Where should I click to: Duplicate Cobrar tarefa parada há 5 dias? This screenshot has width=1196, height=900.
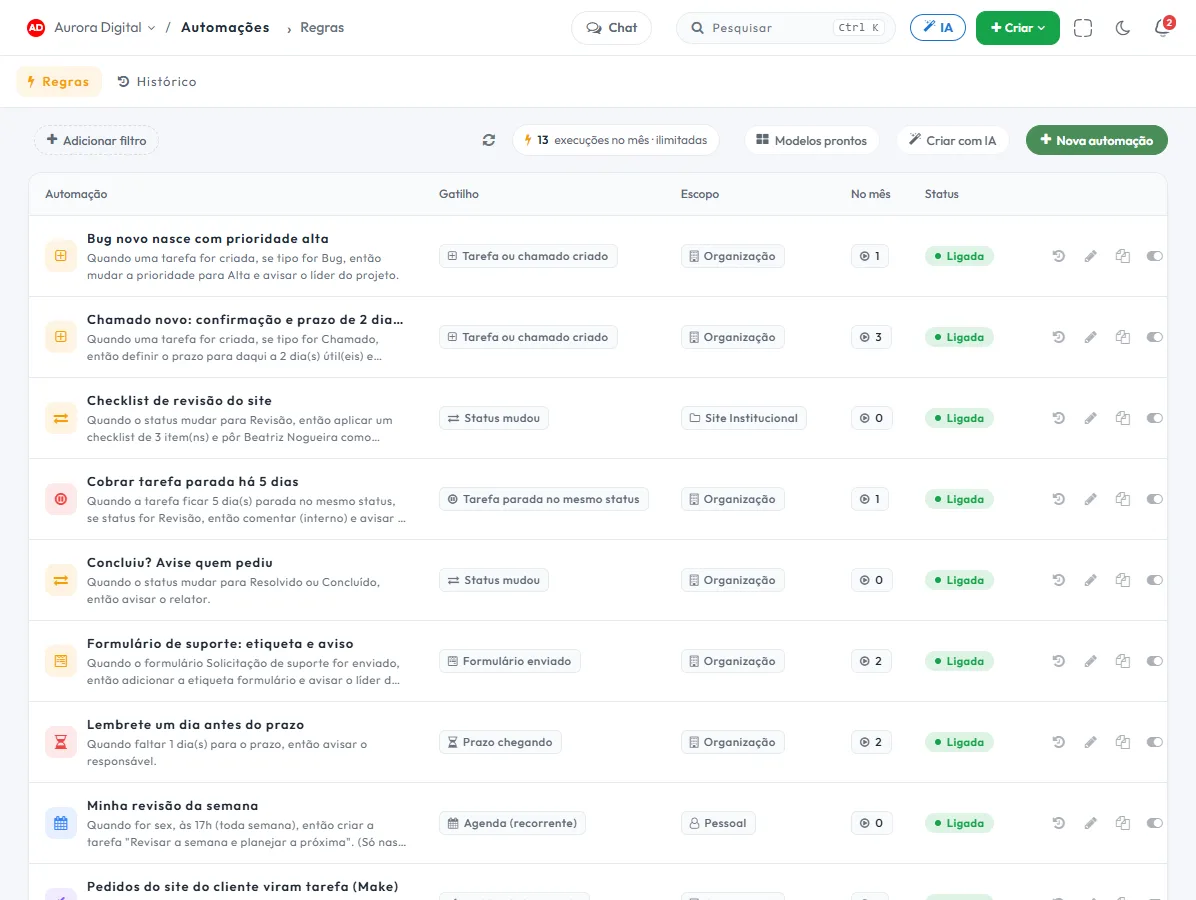[1123, 499]
